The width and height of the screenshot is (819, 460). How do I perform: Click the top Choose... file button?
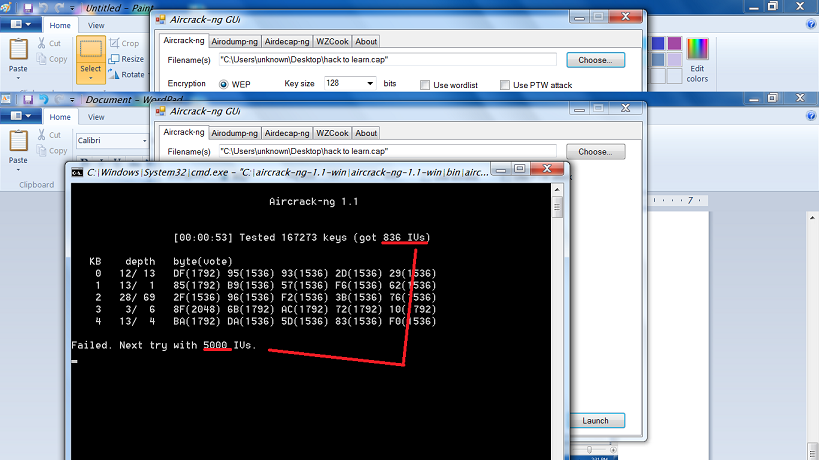pyautogui.click(x=595, y=60)
